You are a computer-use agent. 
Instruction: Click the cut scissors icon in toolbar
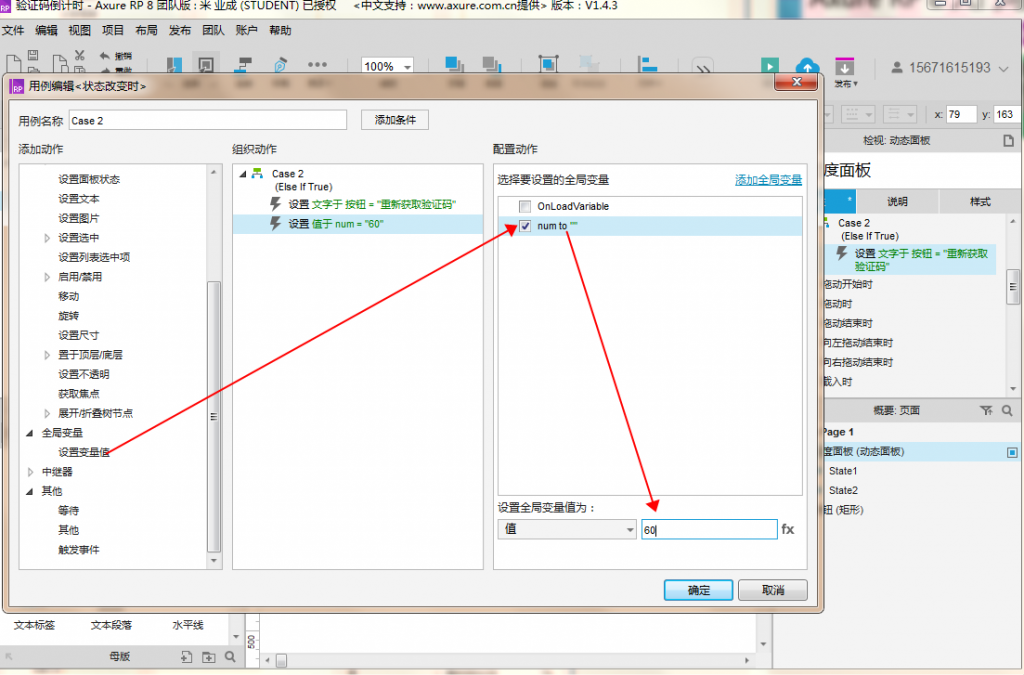pos(79,55)
